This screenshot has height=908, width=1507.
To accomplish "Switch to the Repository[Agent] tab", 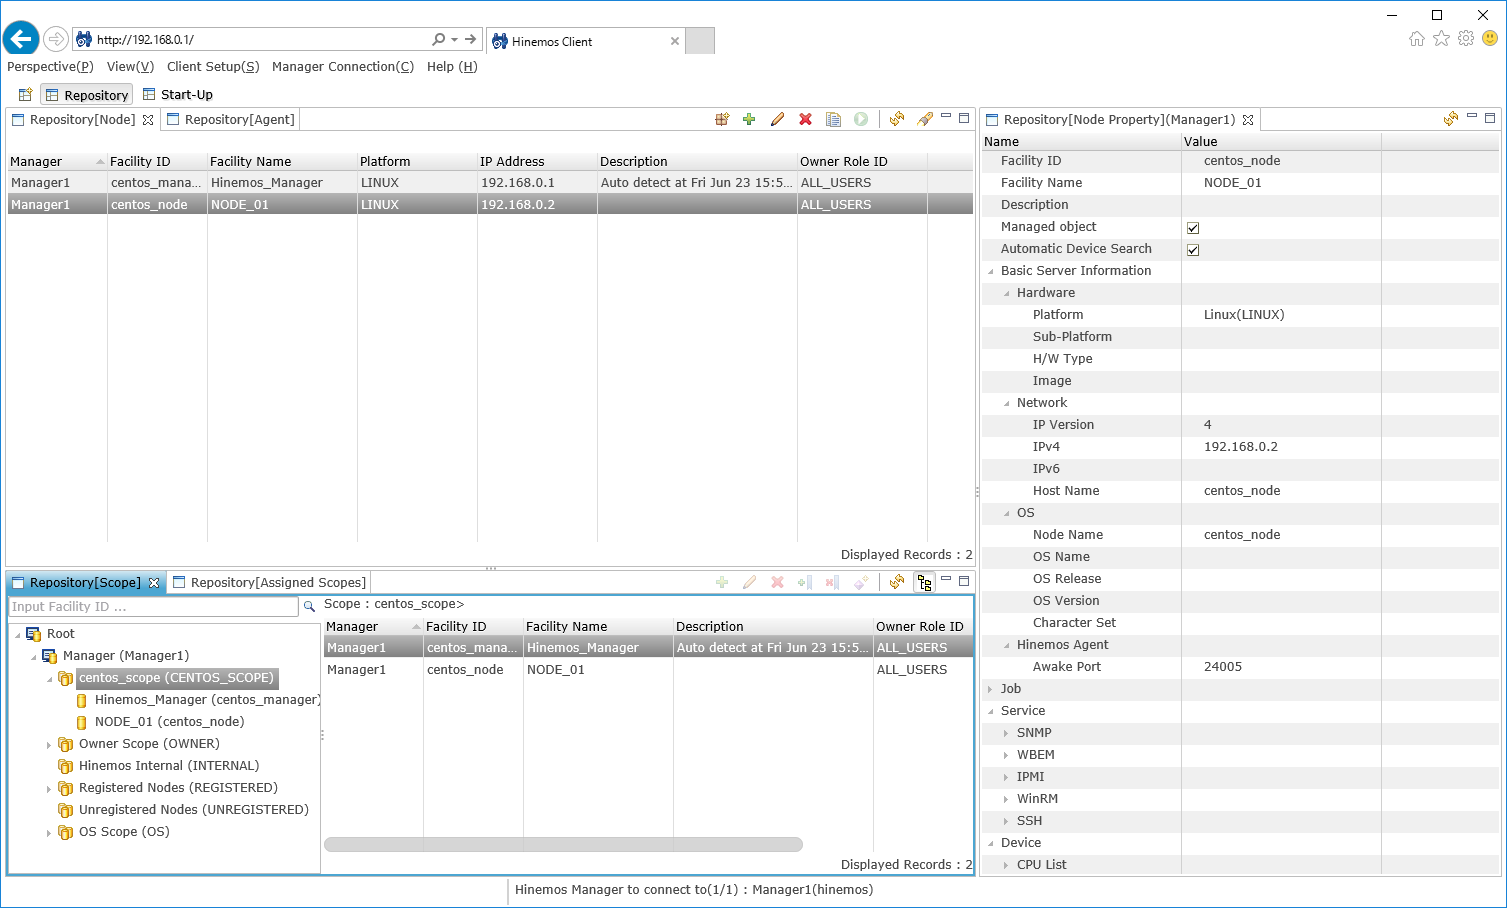I will coord(231,120).
